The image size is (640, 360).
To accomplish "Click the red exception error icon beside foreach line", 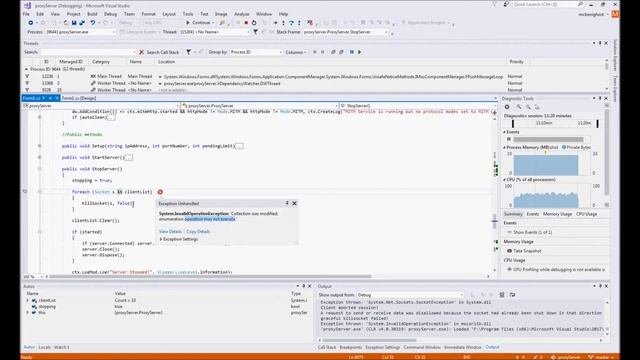I will tap(160, 192).
